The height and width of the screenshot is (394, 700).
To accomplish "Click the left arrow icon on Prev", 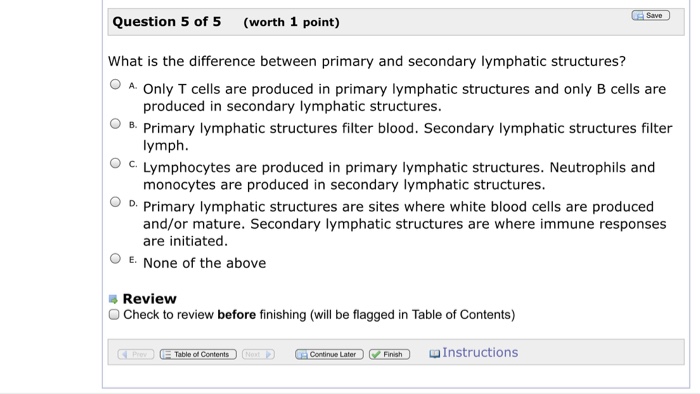I will (x=125, y=354).
